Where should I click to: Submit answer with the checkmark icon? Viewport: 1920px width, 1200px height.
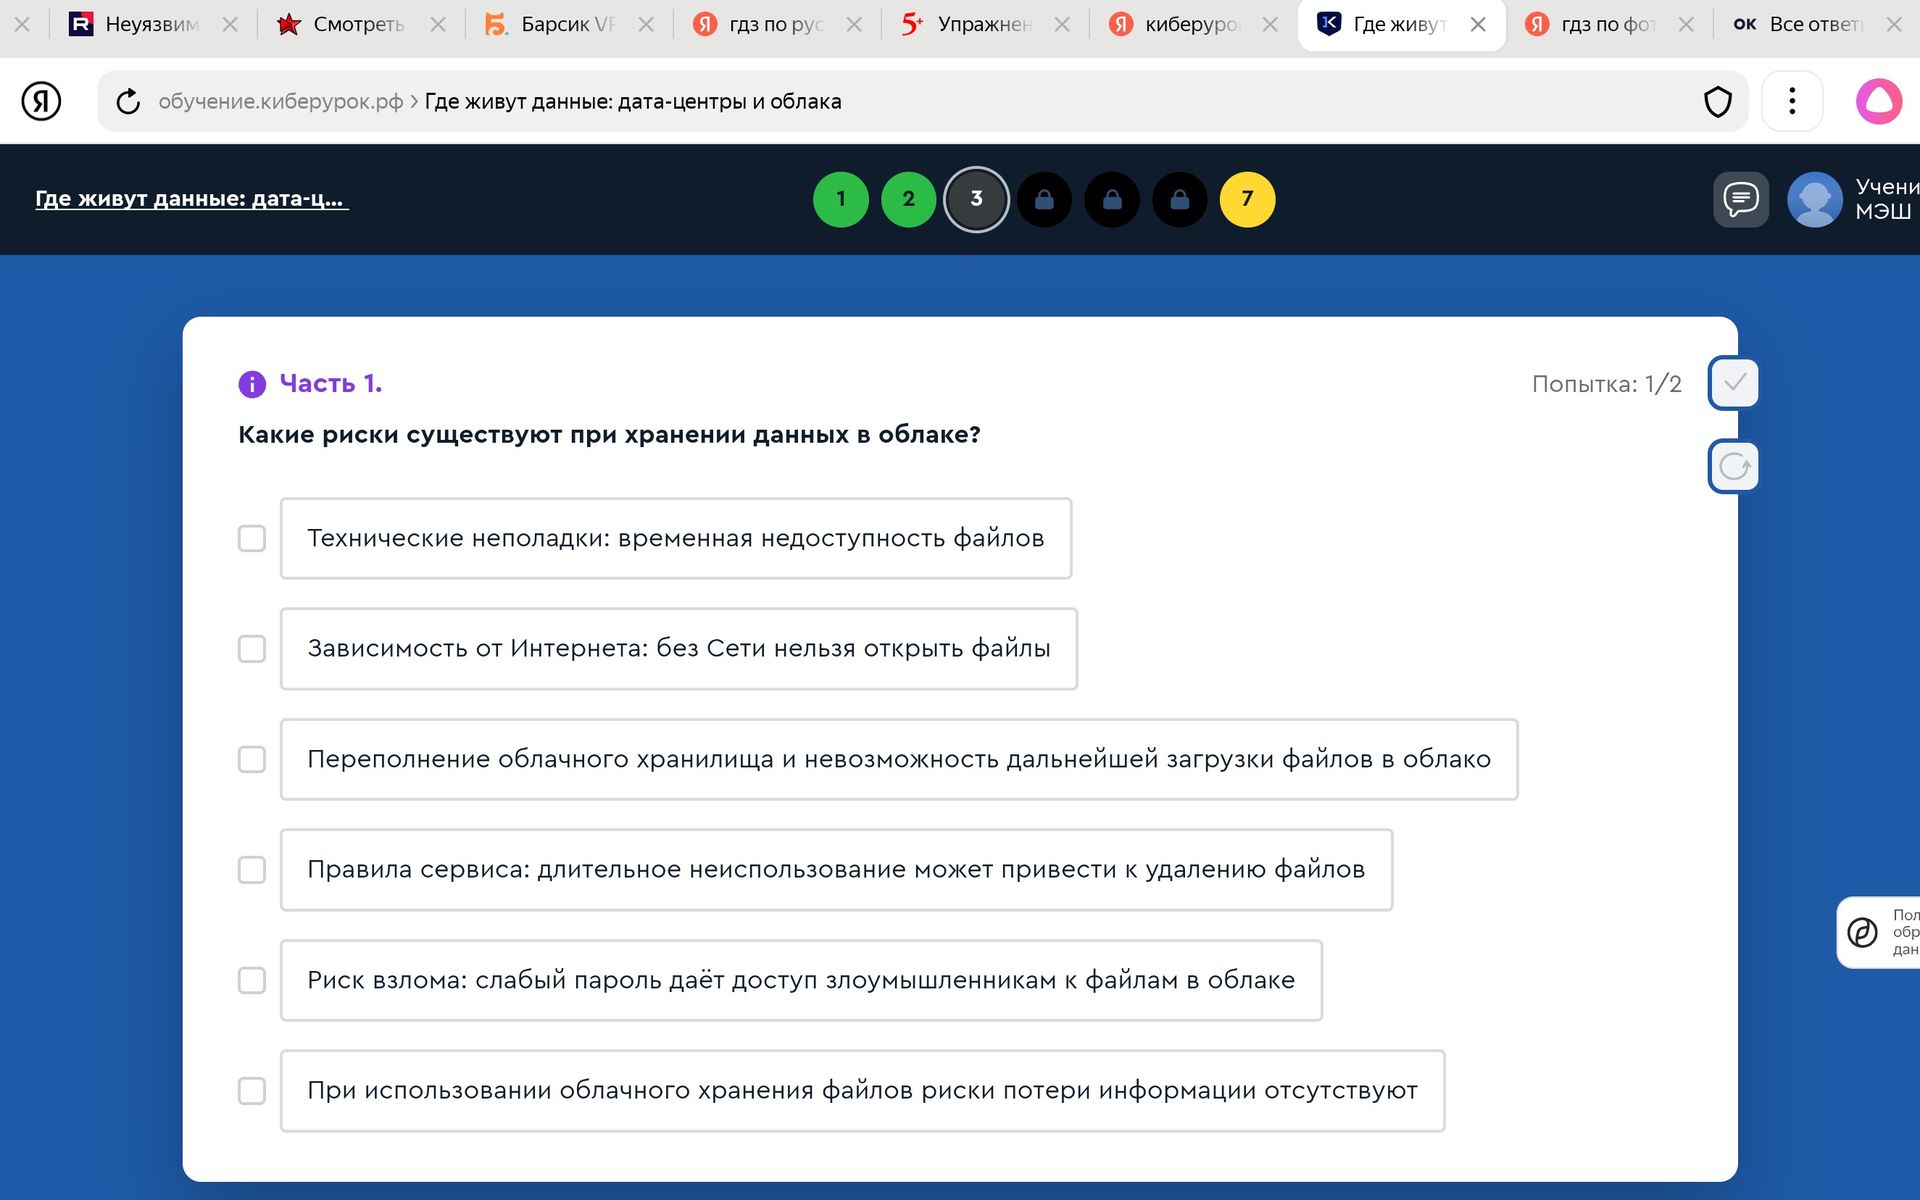pyautogui.click(x=1734, y=383)
